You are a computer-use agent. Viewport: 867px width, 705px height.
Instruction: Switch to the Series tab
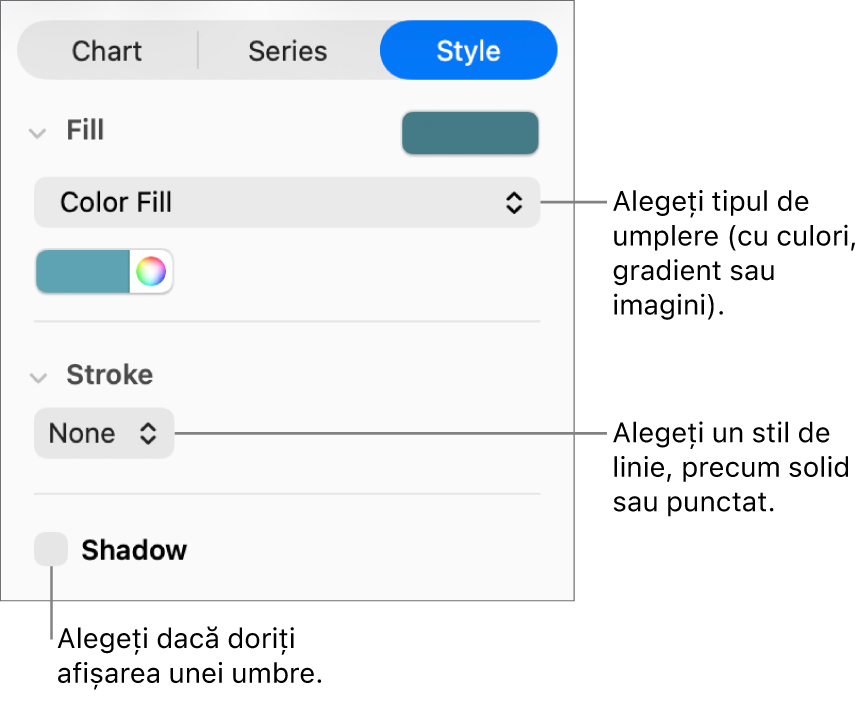(288, 51)
